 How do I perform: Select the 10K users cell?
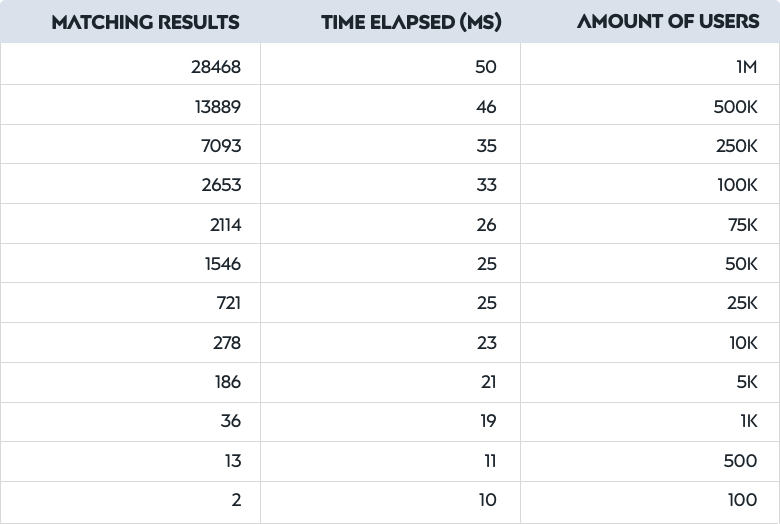click(x=650, y=342)
